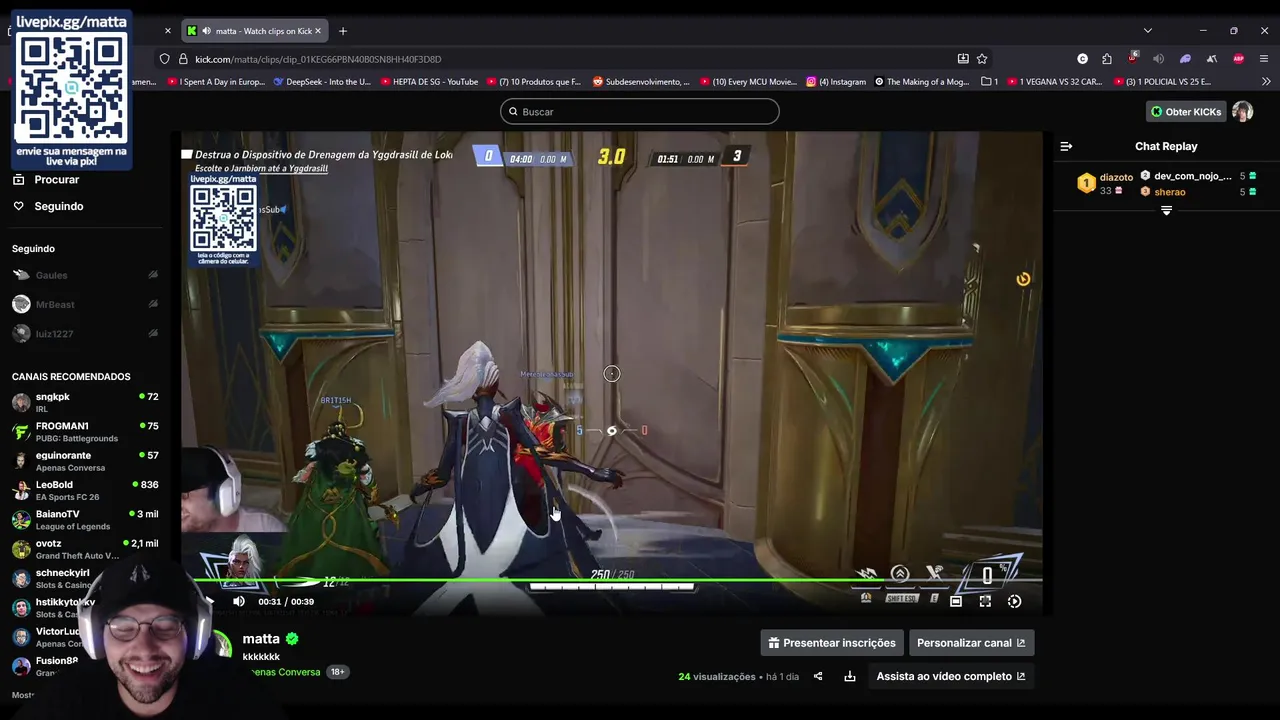Open the HEPTA DE SG YouTube bookmark
The image size is (1280, 720).
(x=428, y=82)
